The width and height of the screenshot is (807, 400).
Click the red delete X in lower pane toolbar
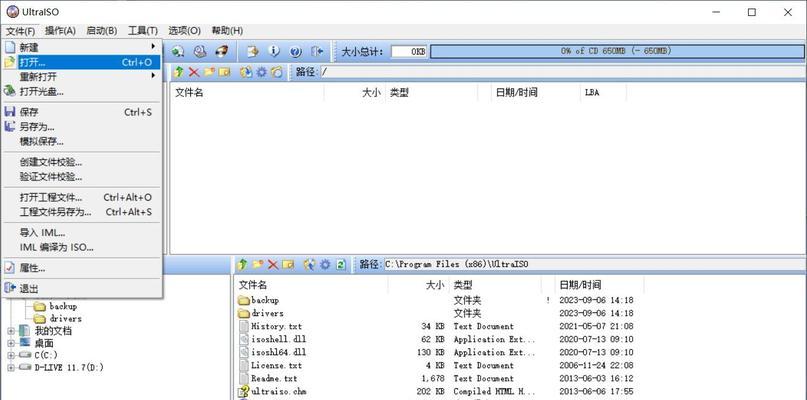[272, 265]
